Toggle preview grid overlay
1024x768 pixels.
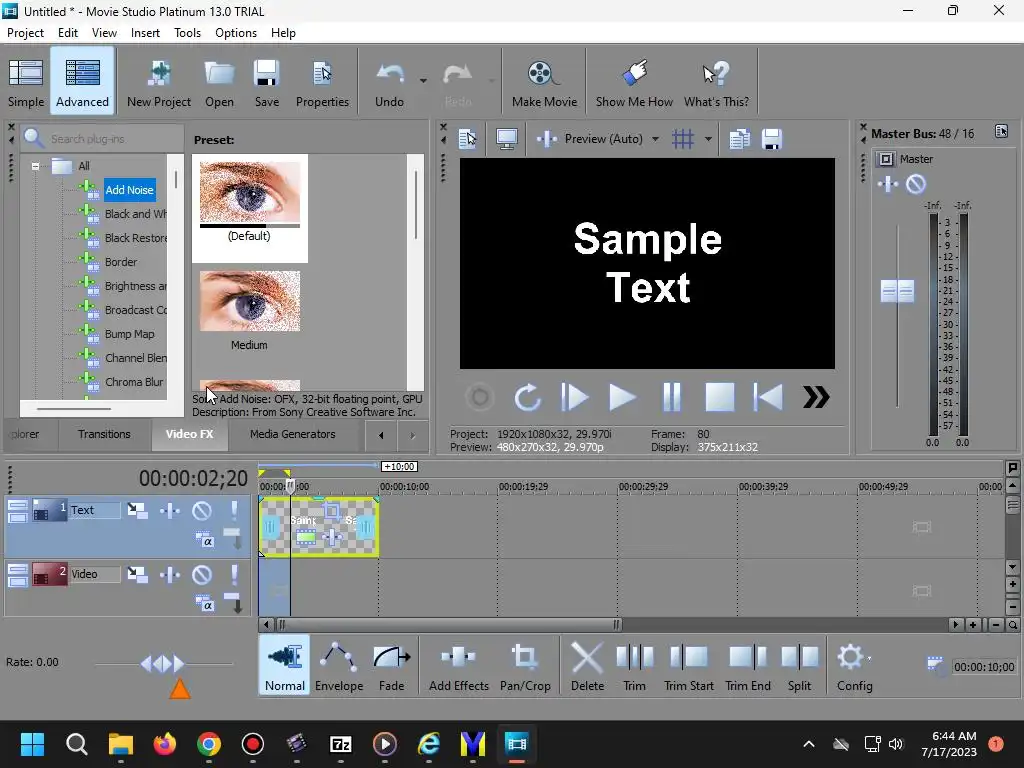683,139
